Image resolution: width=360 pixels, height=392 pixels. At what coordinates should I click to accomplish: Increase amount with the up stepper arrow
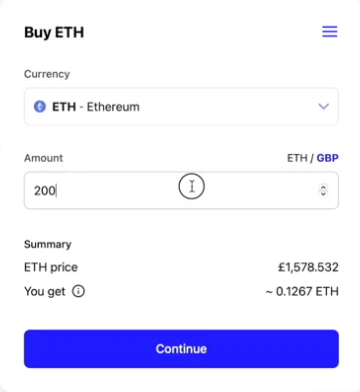click(x=323, y=187)
